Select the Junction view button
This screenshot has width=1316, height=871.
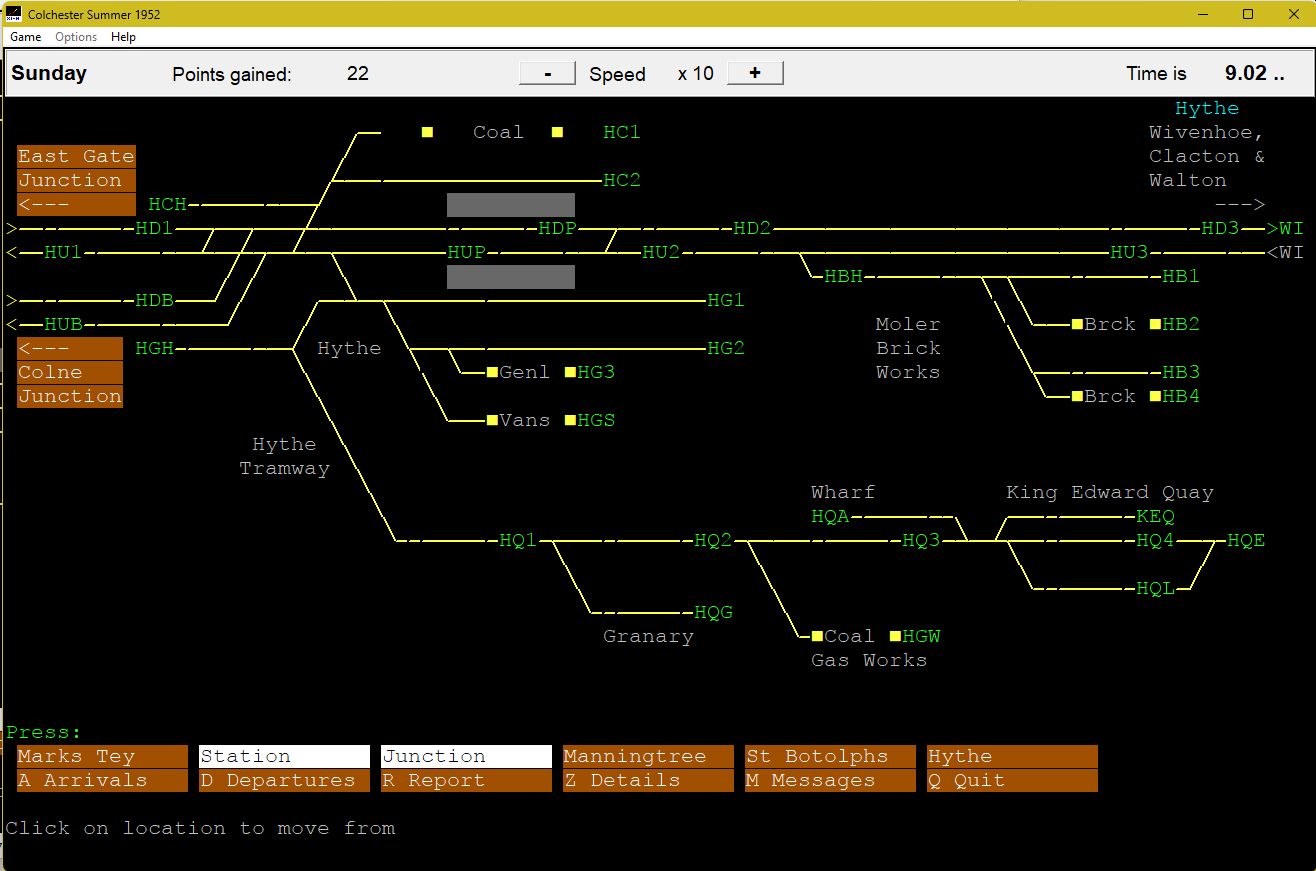pos(466,756)
